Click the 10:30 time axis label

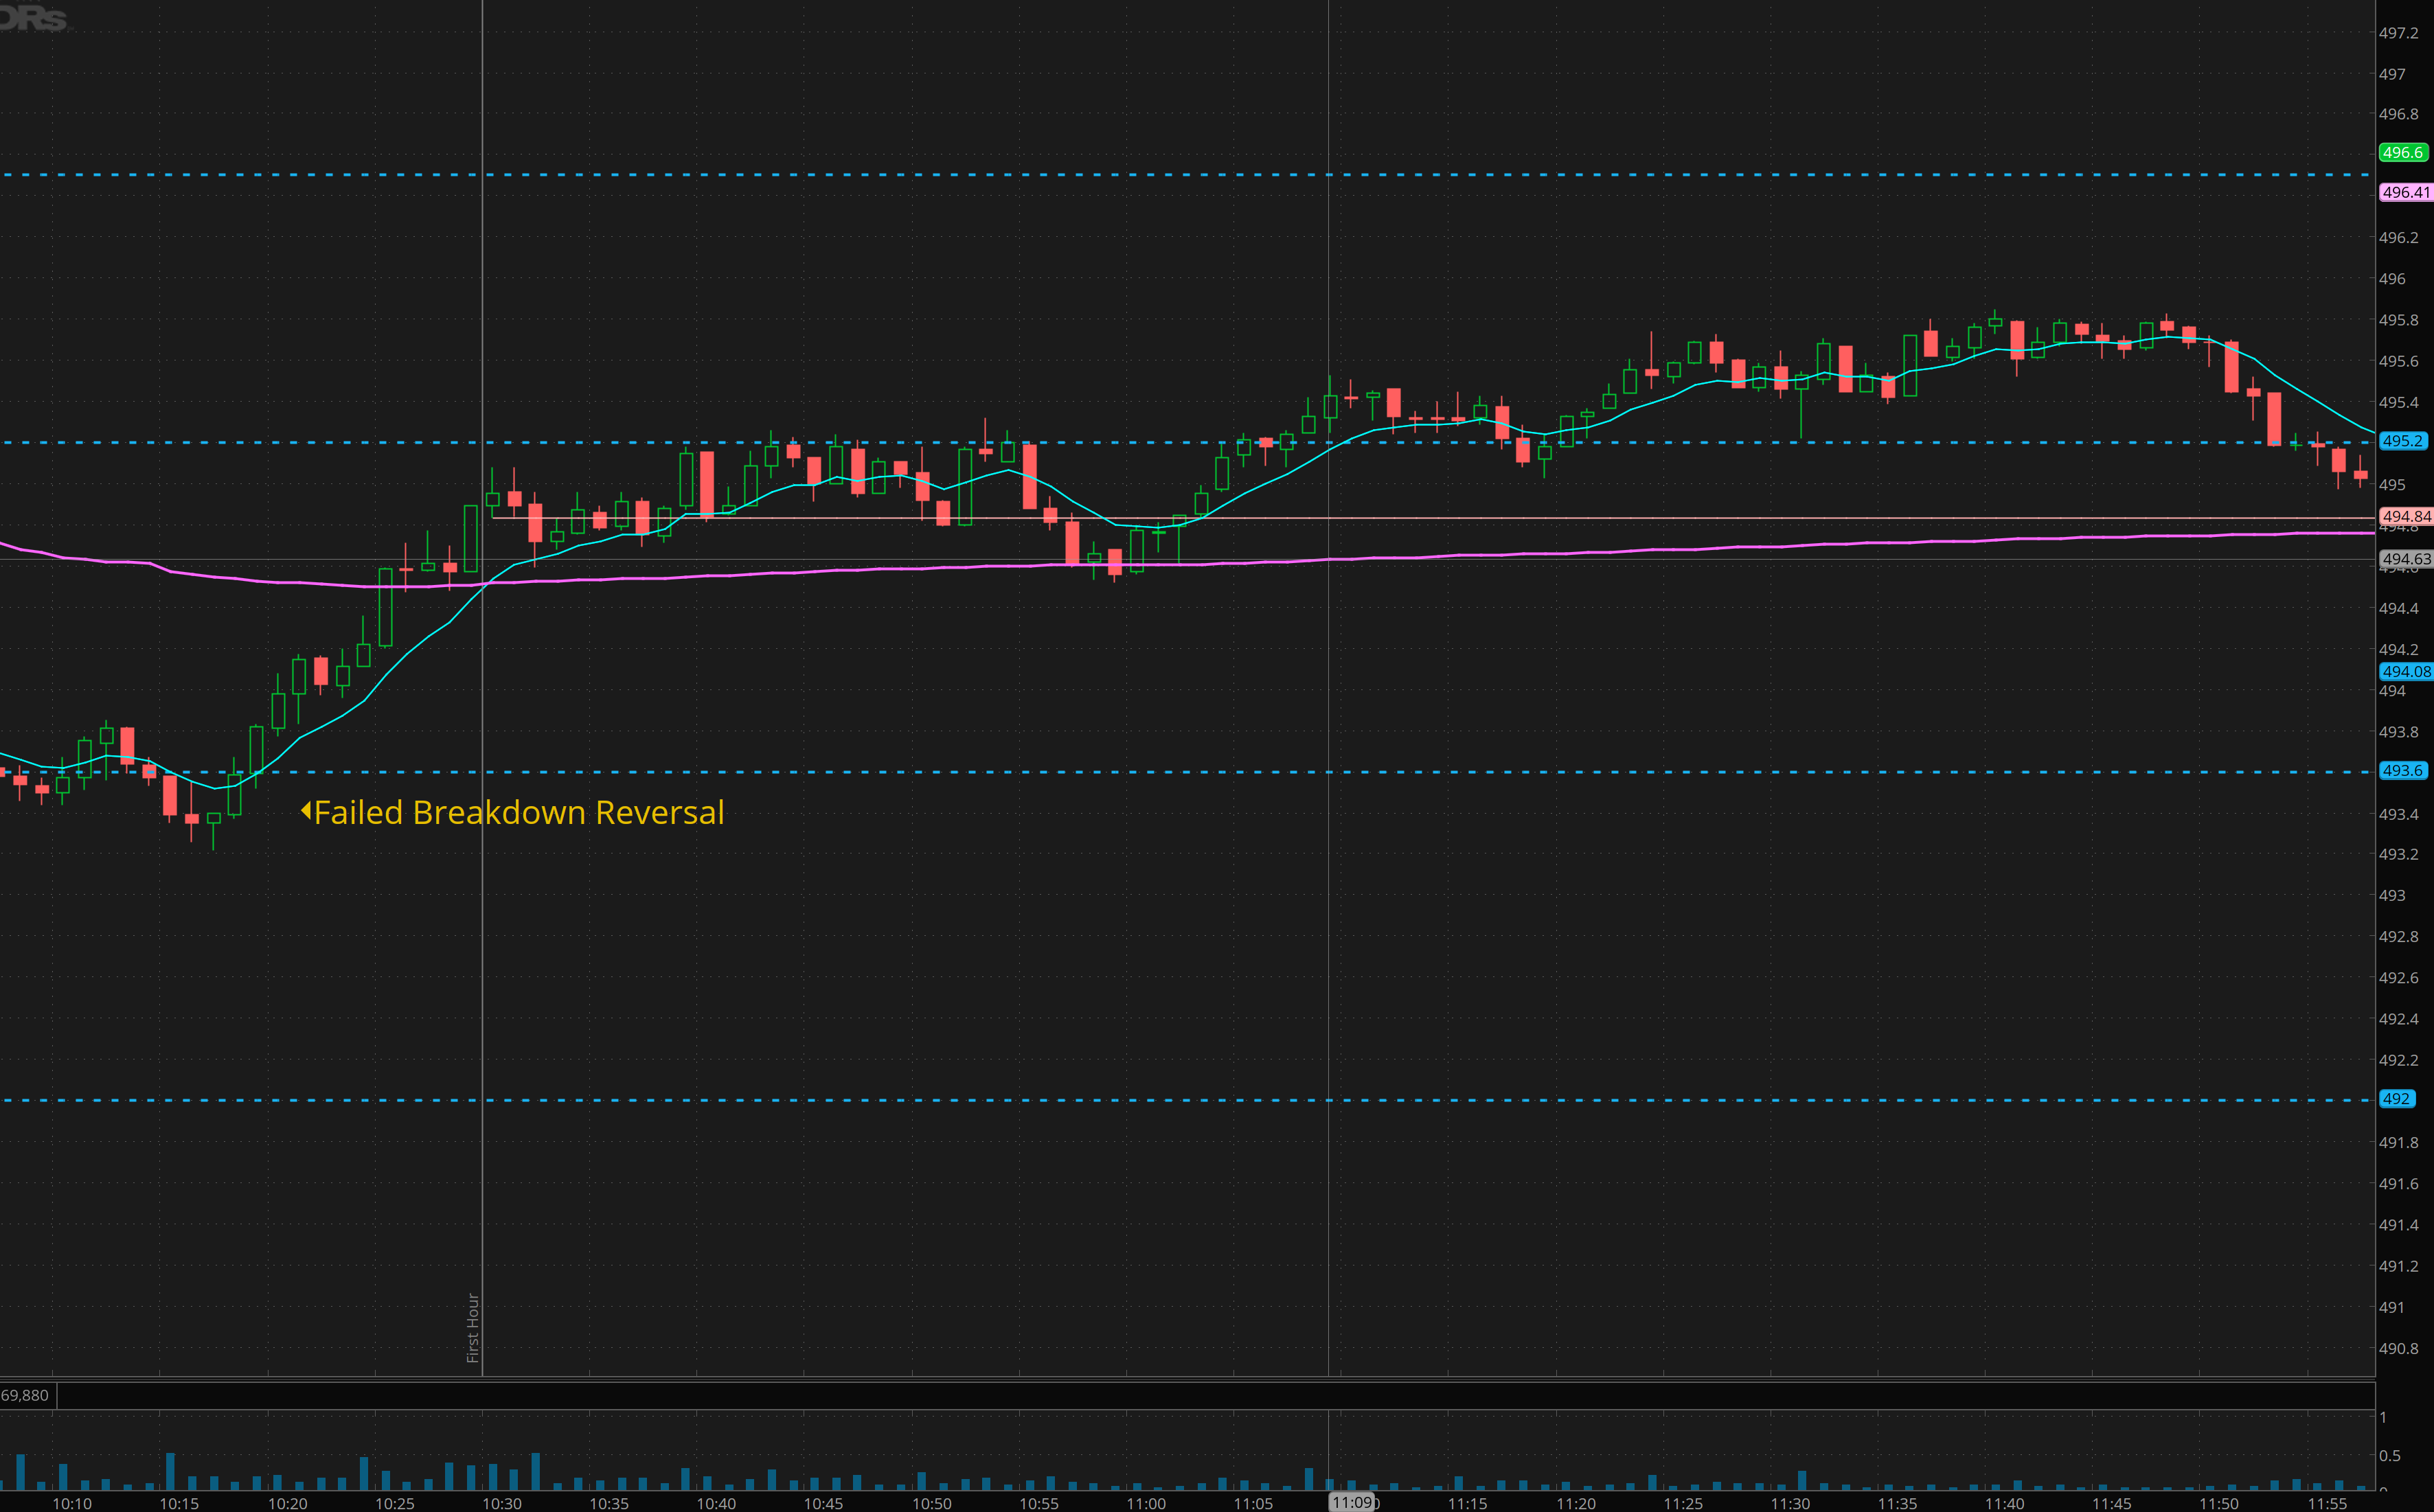click(502, 1504)
